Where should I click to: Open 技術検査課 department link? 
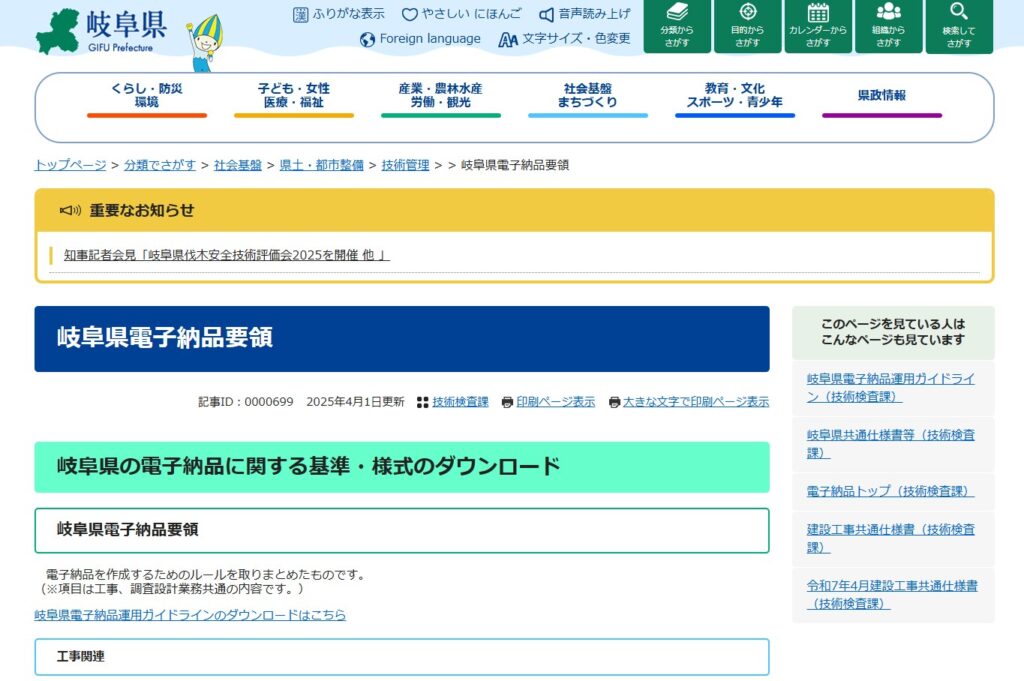click(460, 402)
